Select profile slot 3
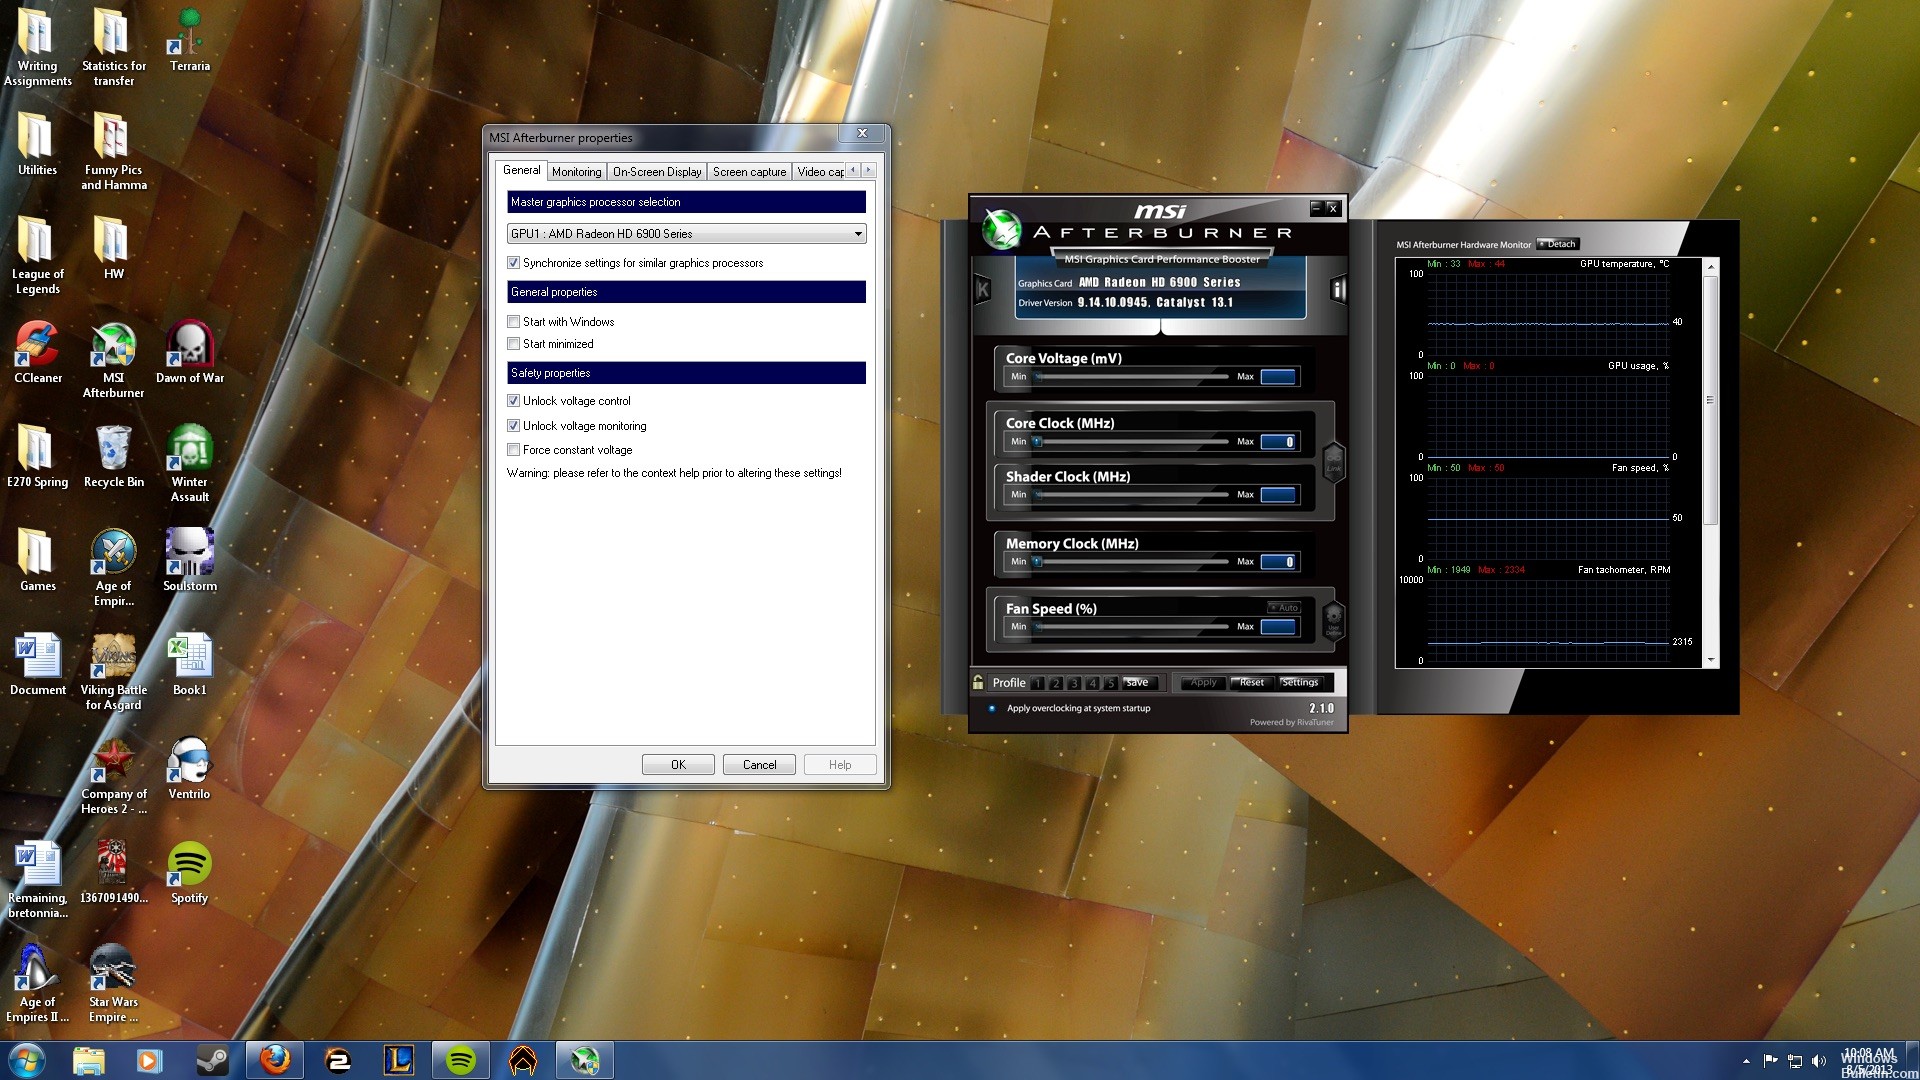The width and height of the screenshot is (1920, 1080). coord(1074,683)
